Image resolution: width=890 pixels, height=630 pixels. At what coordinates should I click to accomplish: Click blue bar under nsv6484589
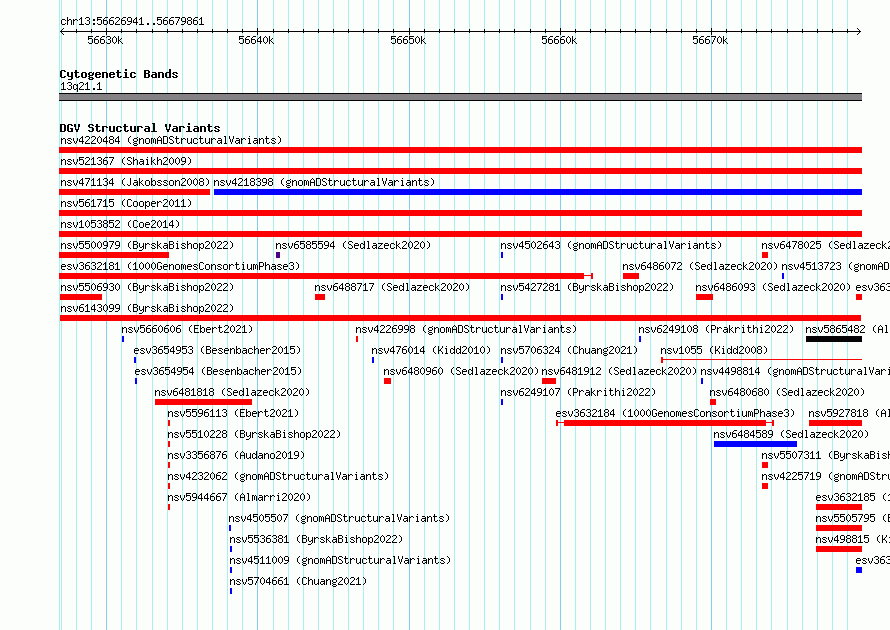pyautogui.click(x=755, y=444)
